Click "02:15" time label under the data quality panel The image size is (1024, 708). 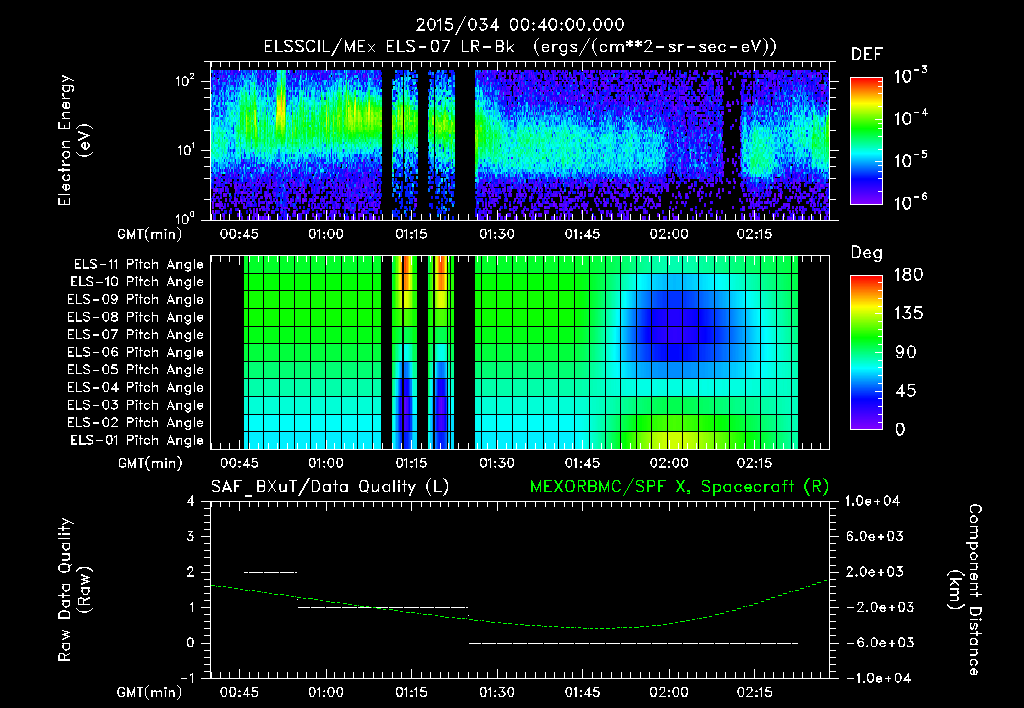tap(754, 692)
